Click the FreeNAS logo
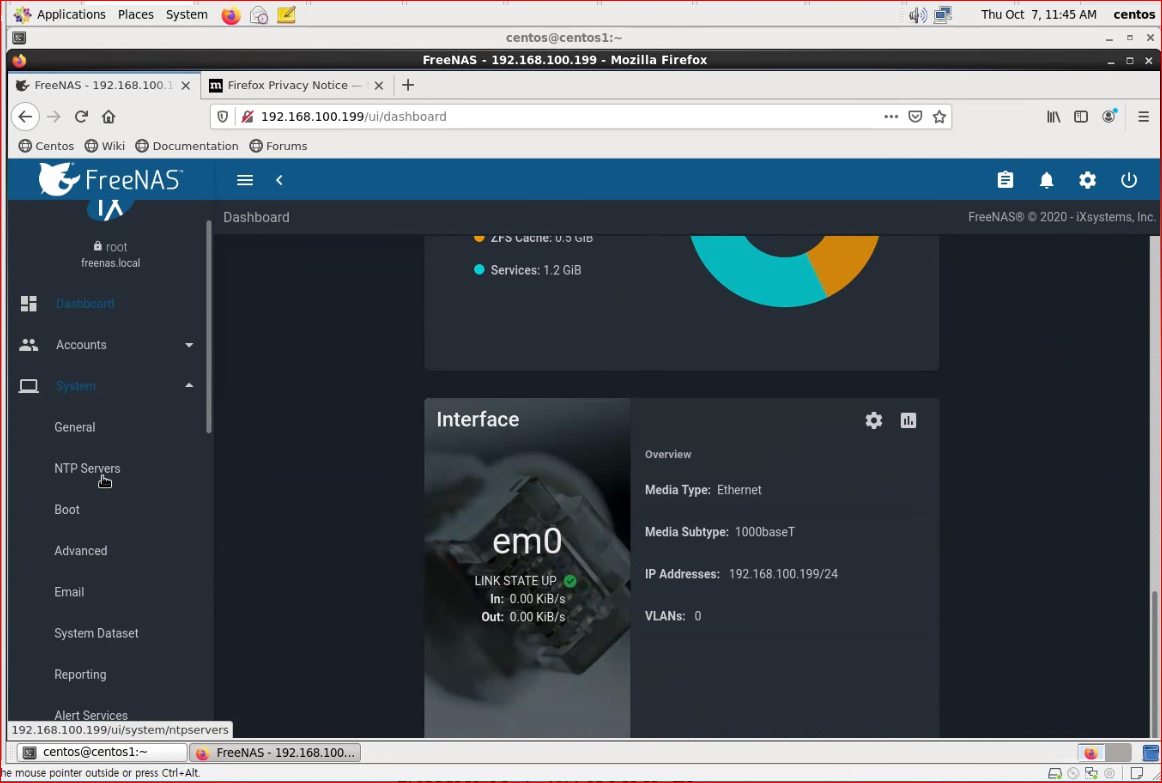The height and width of the screenshot is (783, 1162). pos(110,179)
